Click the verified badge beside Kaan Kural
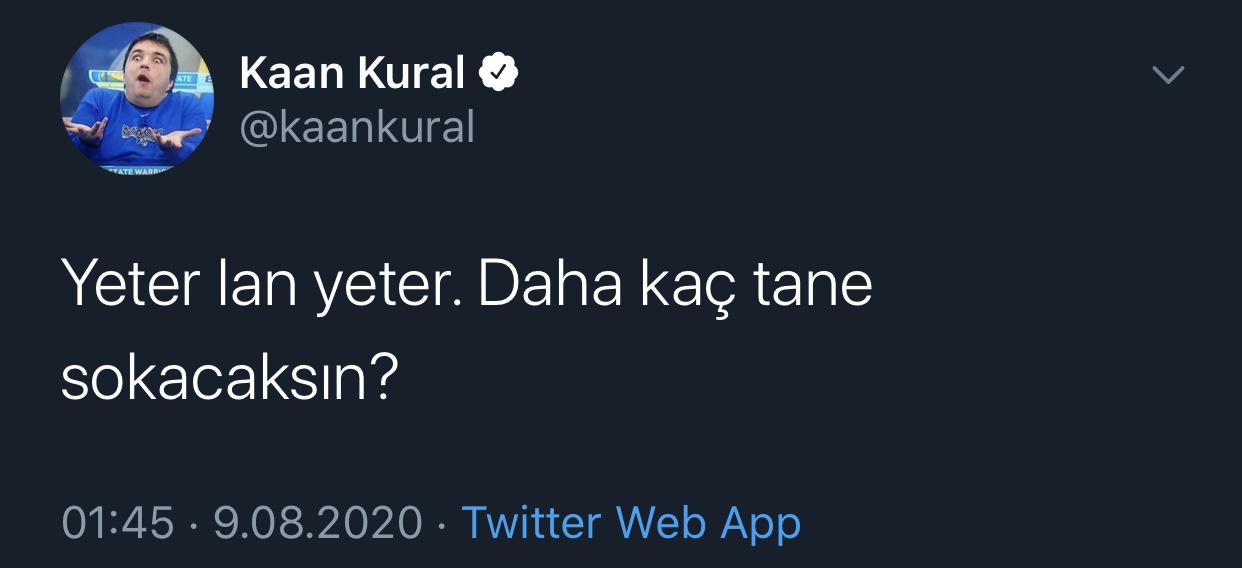 coord(499,73)
